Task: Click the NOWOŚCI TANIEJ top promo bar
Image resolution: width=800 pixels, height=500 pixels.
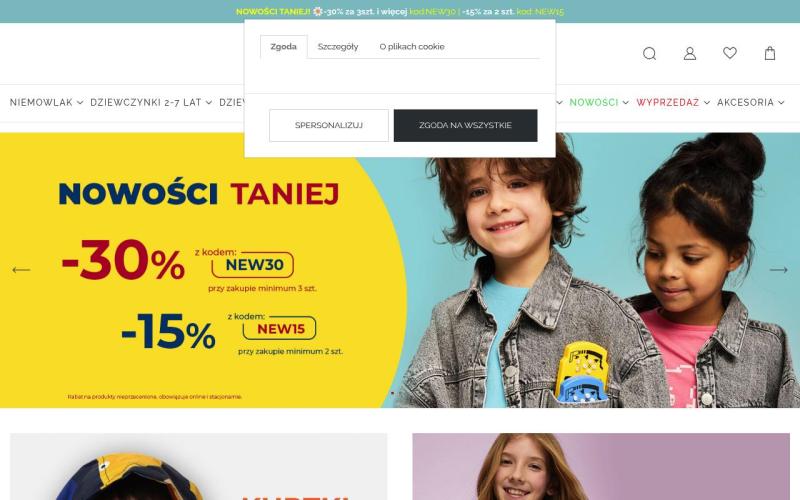Action: tap(400, 11)
